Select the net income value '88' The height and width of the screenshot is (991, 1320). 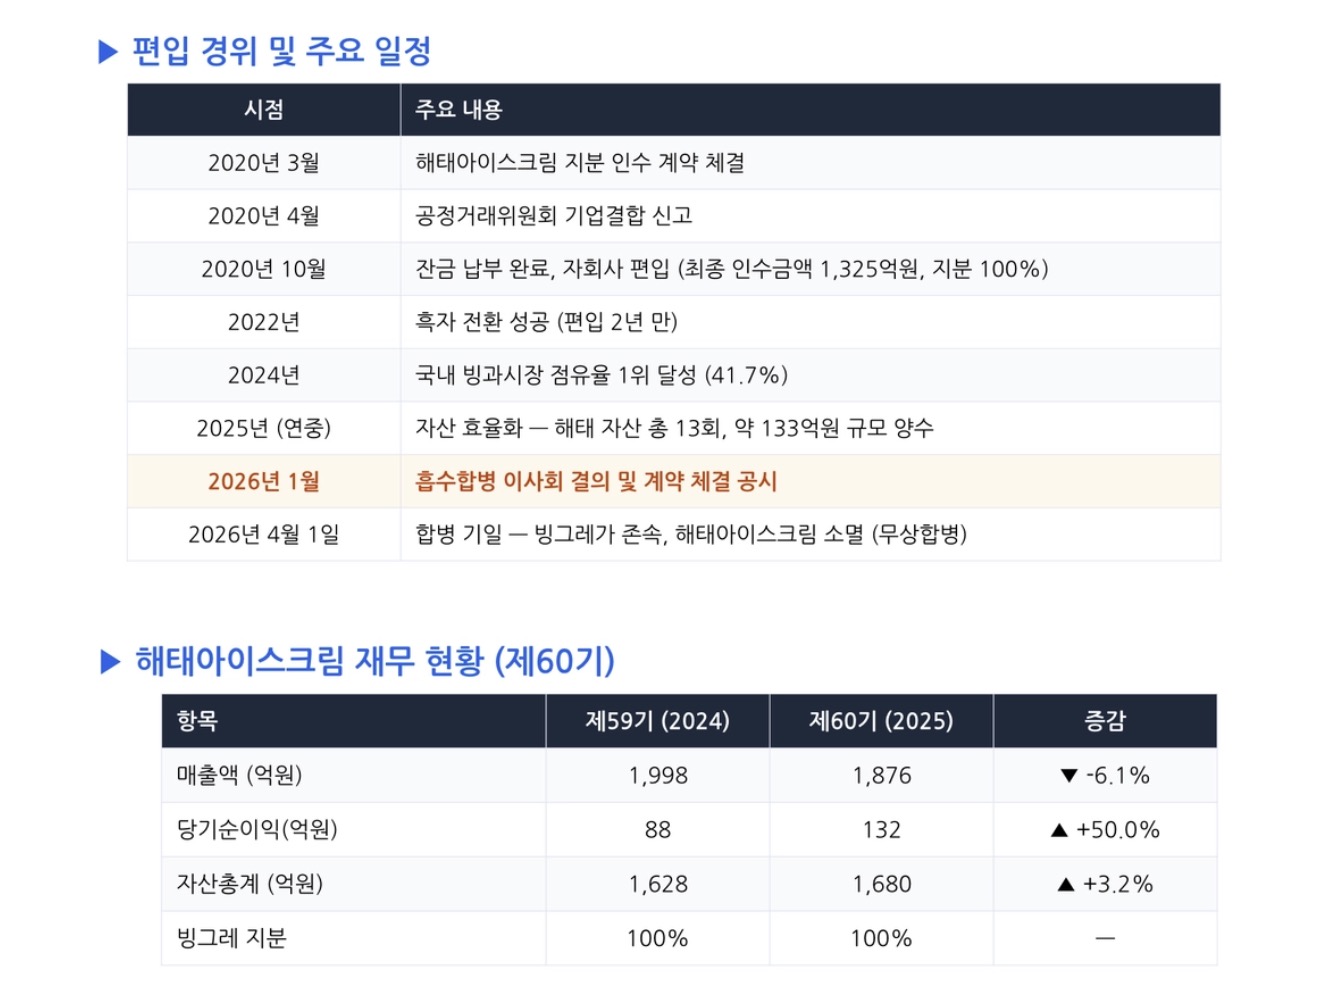658,829
